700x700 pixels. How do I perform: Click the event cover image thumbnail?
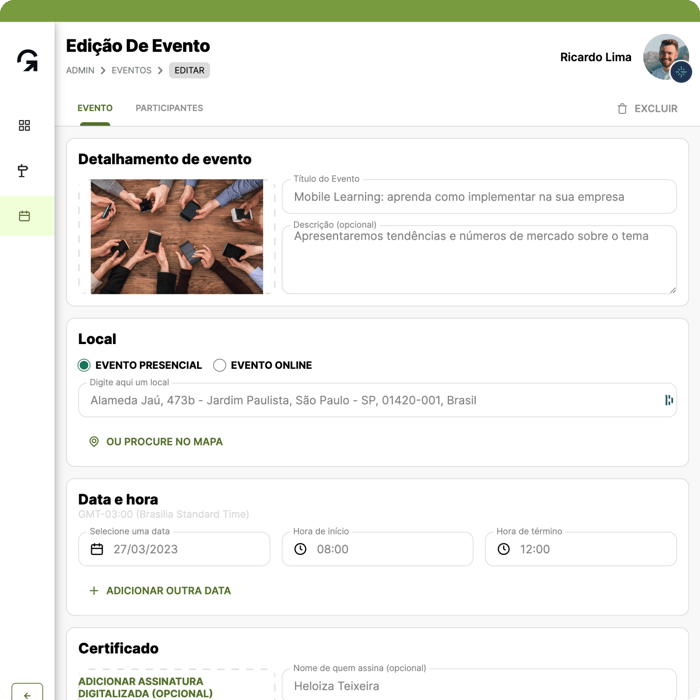177,237
